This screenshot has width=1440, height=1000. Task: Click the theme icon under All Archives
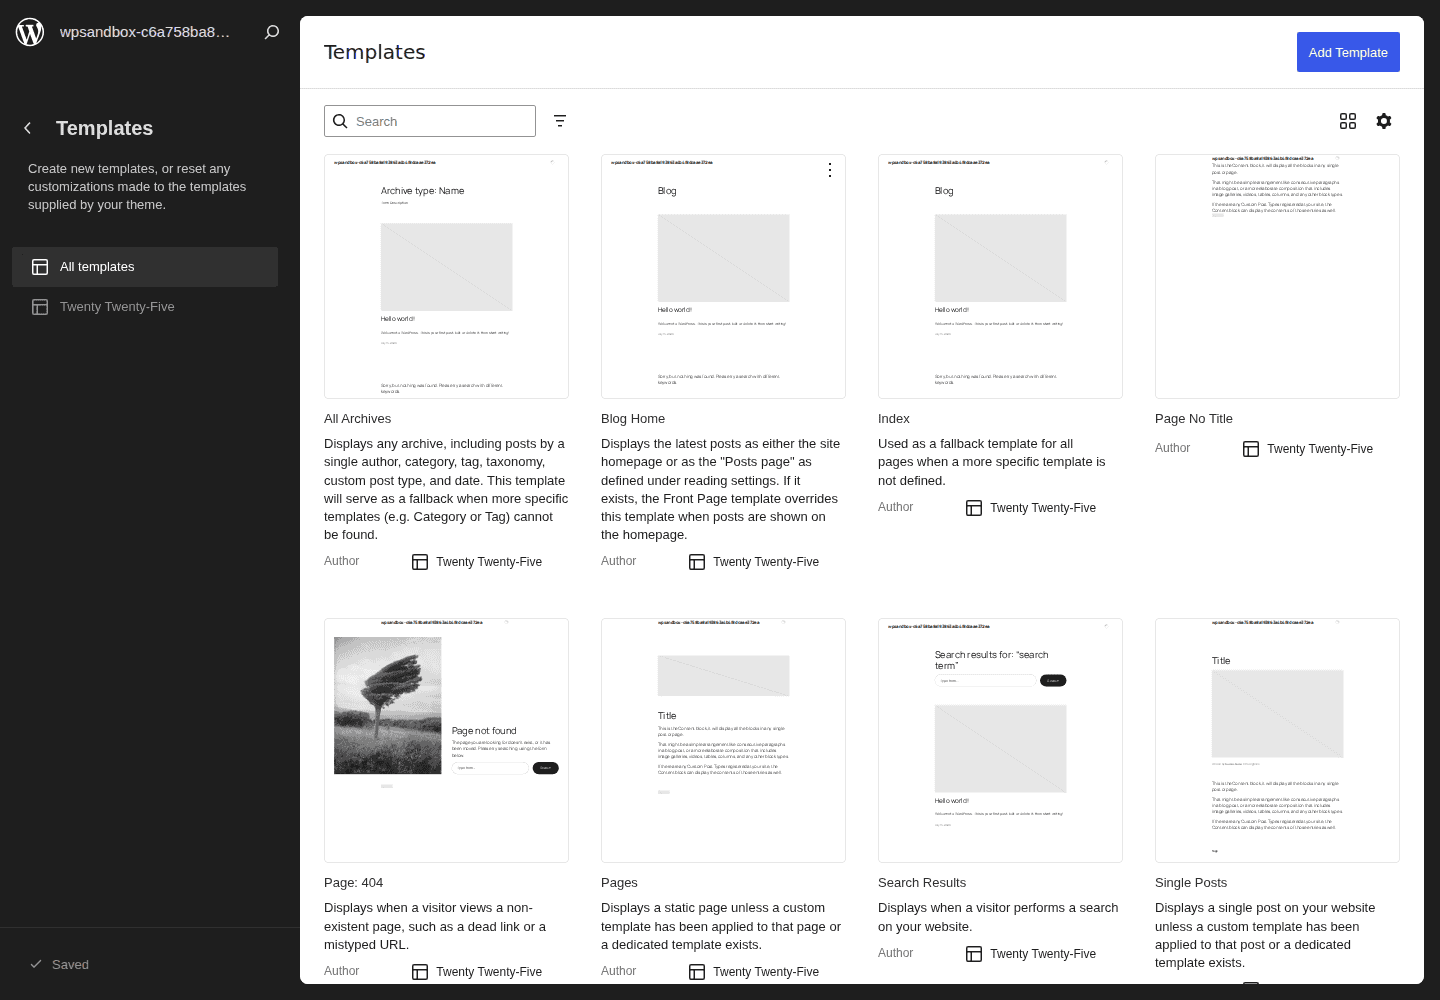[420, 562]
